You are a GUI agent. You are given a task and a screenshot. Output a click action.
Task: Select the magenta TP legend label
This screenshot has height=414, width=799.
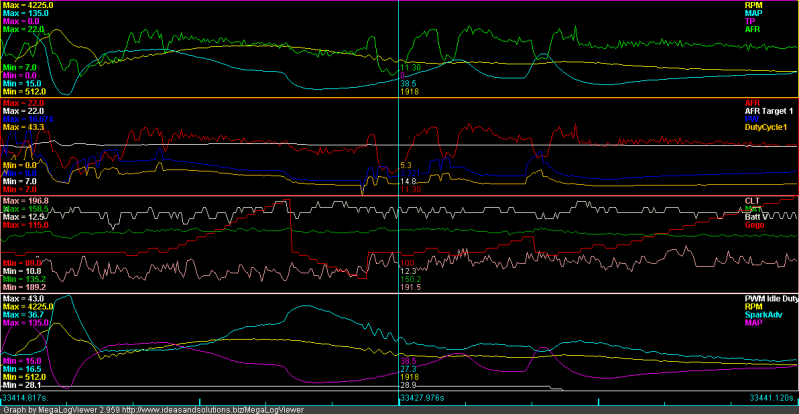click(750, 21)
